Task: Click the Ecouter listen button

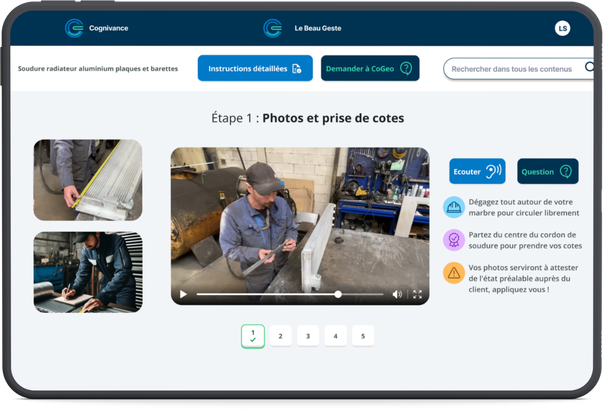Action: [477, 171]
